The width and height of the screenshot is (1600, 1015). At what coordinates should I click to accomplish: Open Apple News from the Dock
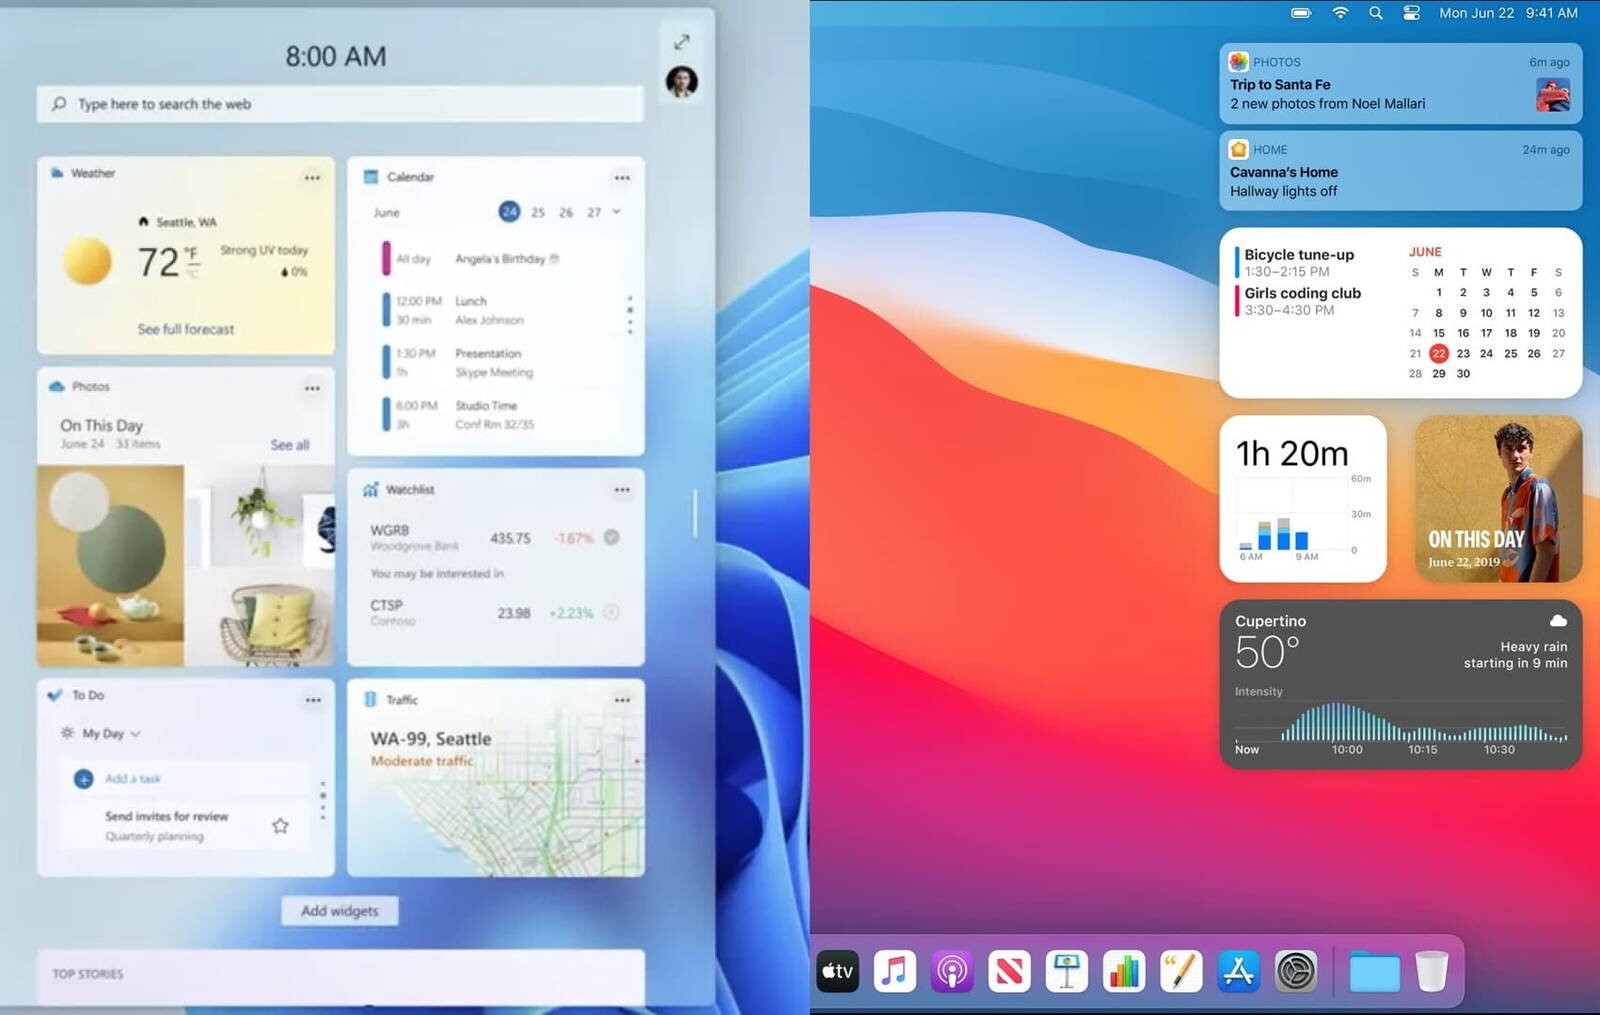tap(1010, 969)
